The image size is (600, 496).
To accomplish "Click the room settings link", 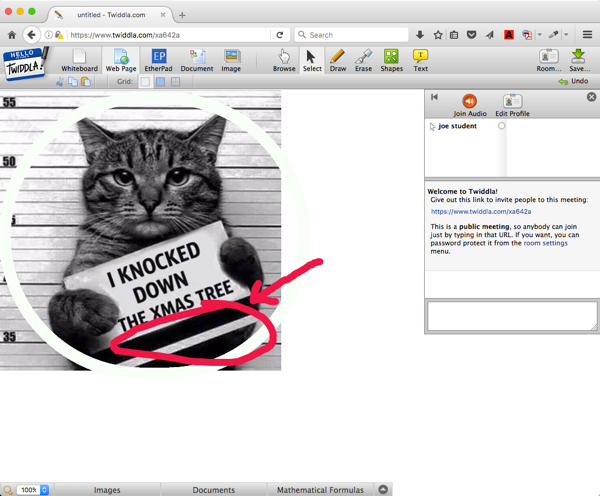I will [545, 243].
